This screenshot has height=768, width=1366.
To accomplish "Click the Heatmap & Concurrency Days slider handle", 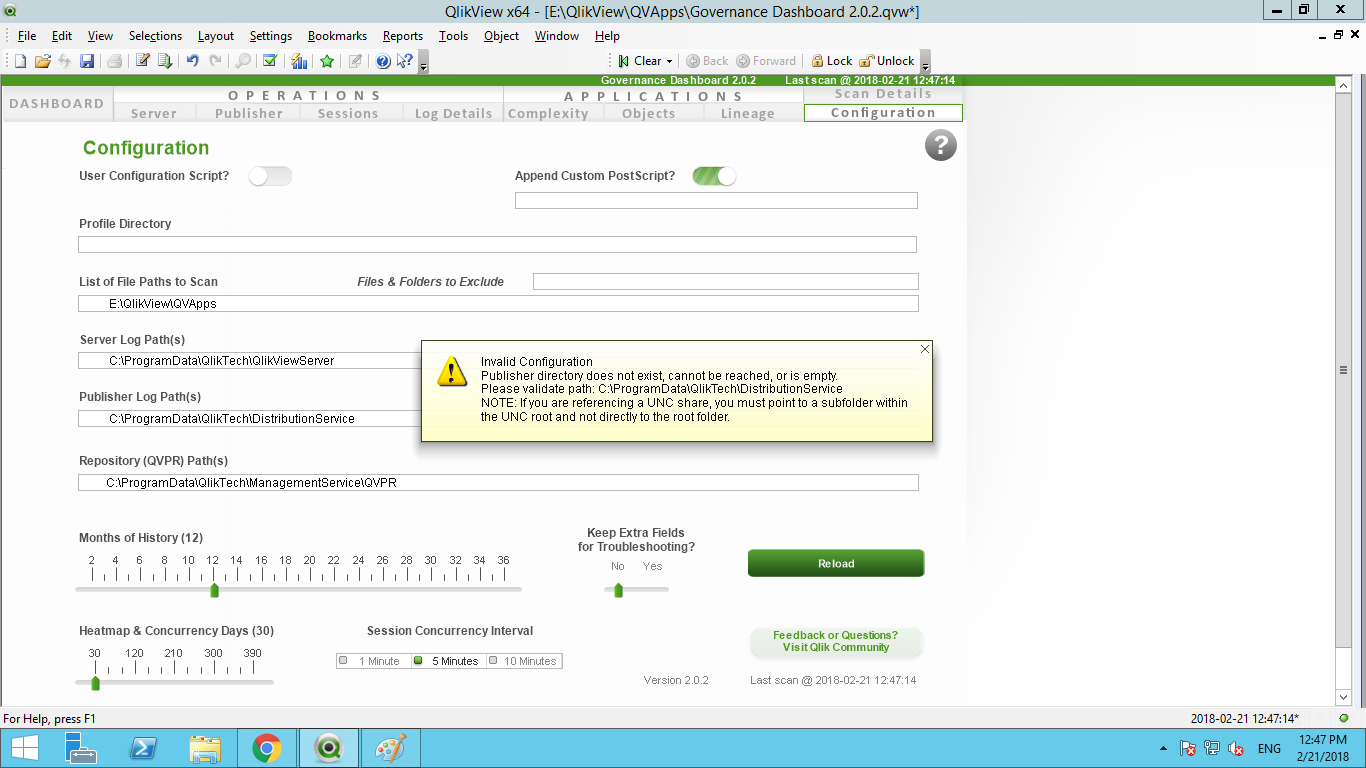I will tap(95, 683).
